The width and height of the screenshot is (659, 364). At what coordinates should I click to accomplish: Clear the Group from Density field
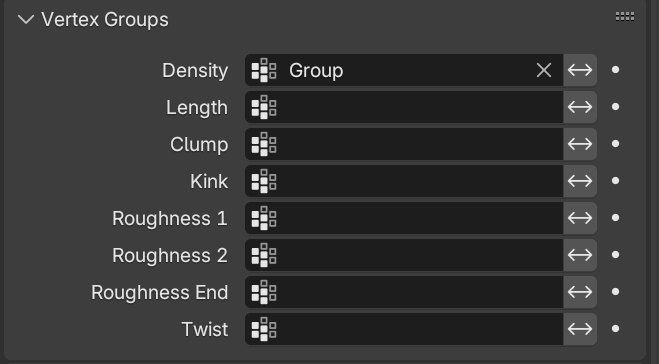point(544,70)
